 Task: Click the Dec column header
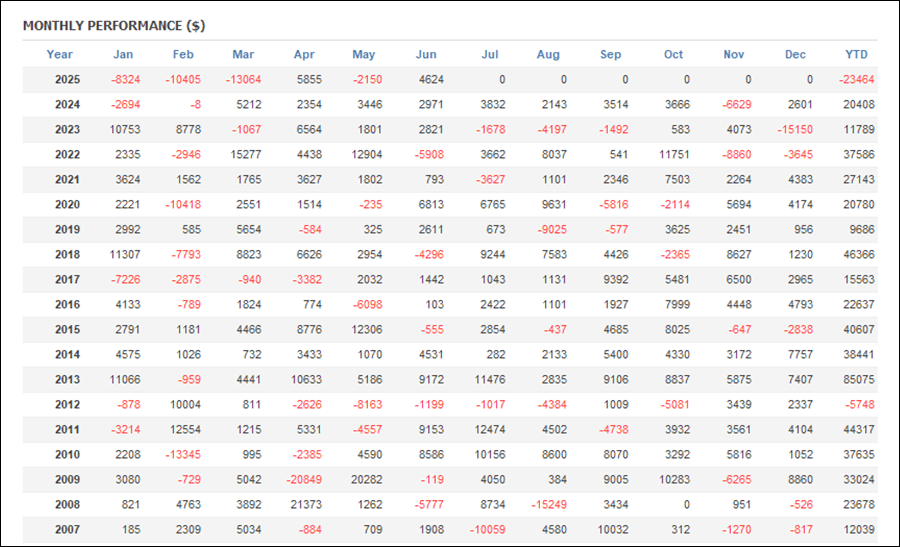(x=795, y=55)
